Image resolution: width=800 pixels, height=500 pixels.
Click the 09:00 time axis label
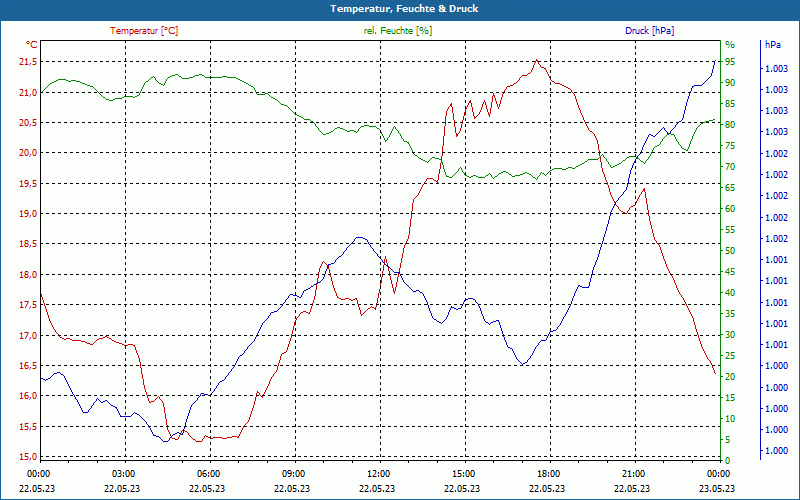pos(292,473)
